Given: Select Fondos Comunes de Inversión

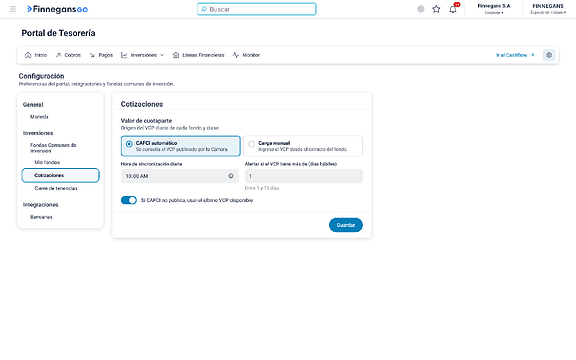Looking at the screenshot, I should (x=53, y=148).
